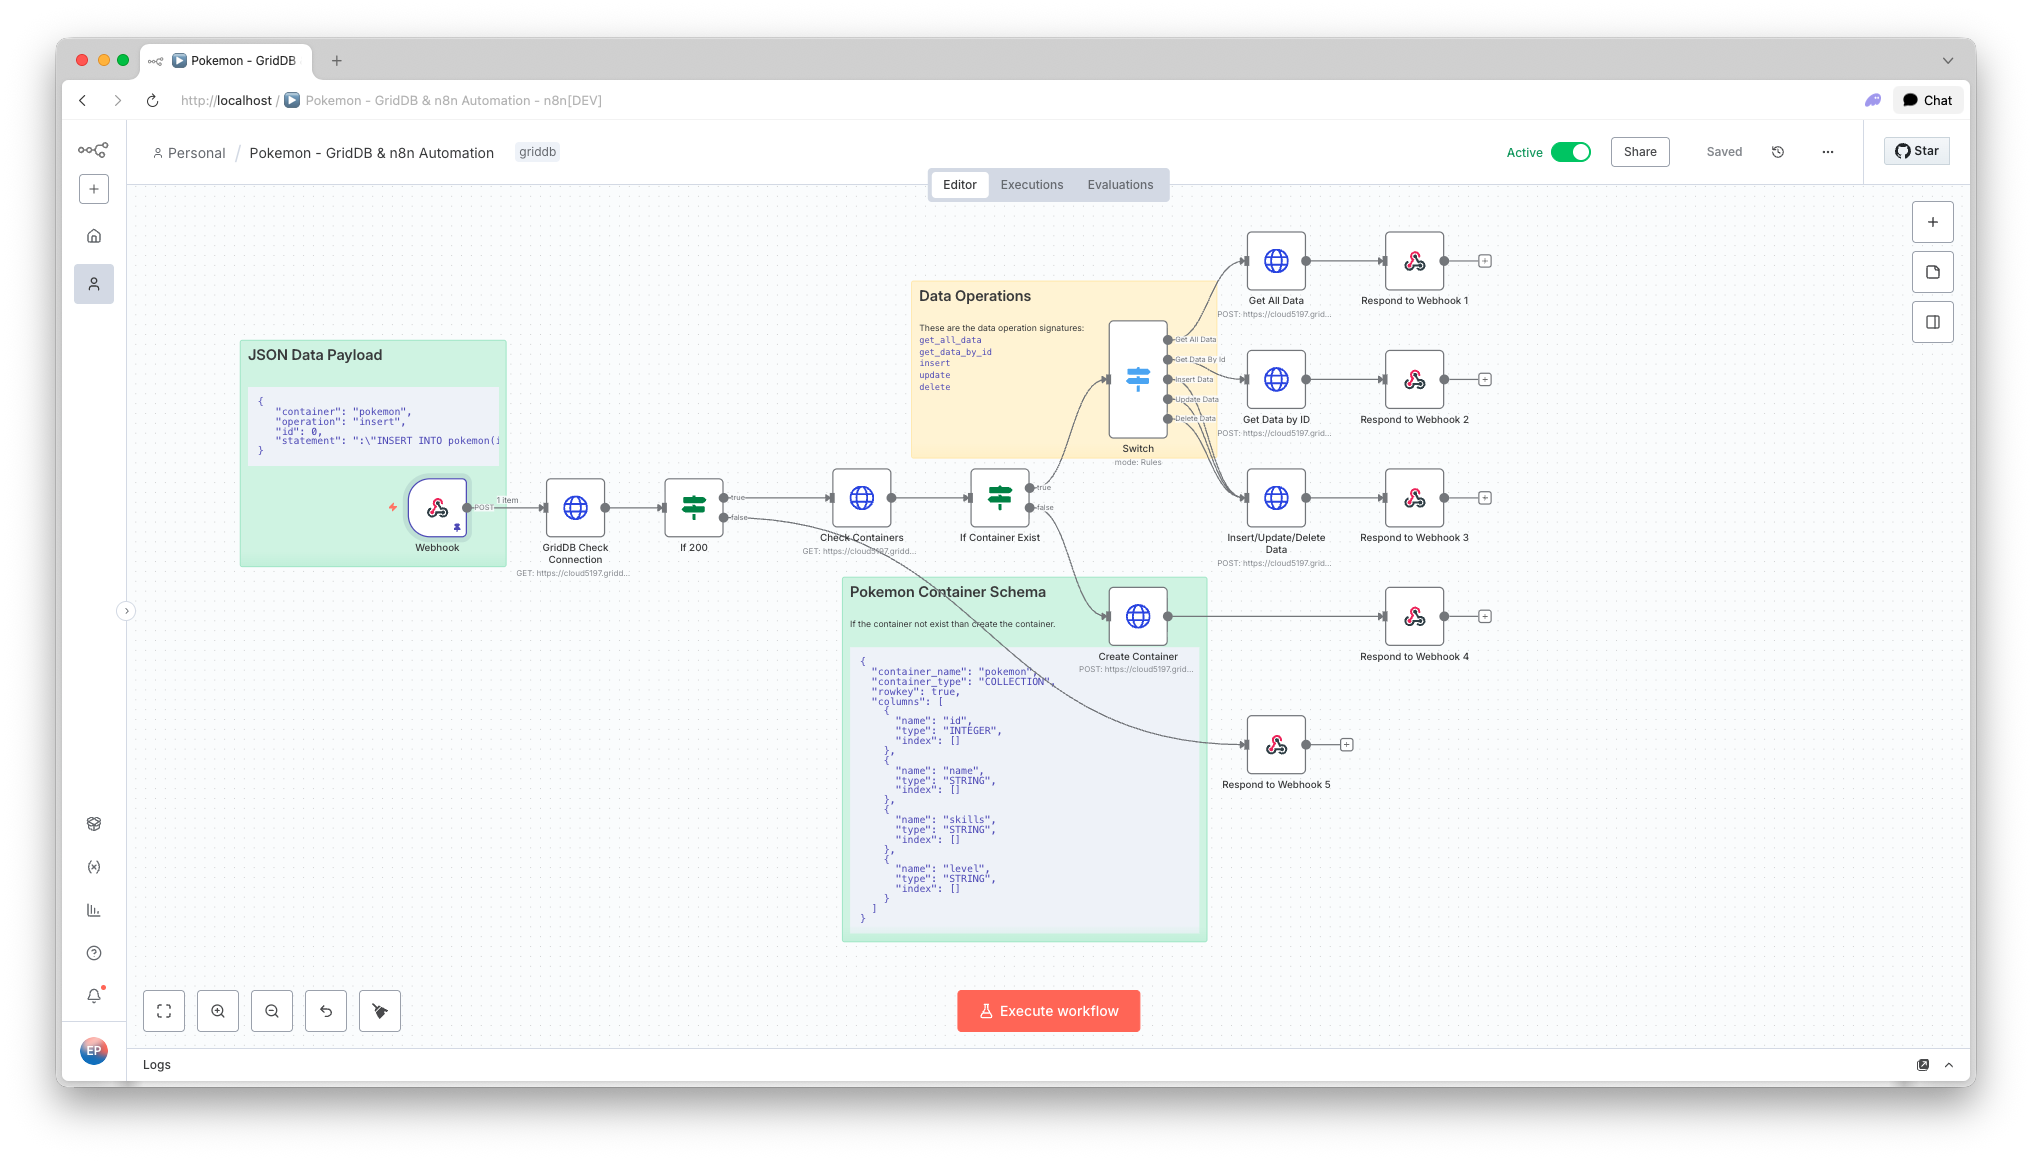Open the browser tab list chevron
2032x1161 pixels.
(x=1948, y=61)
